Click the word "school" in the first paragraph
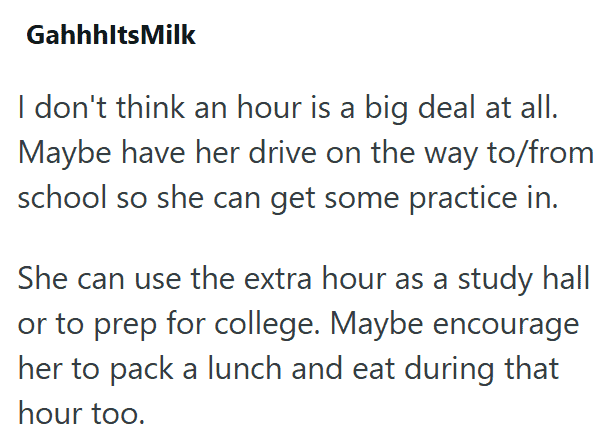The height and width of the screenshot is (447, 603). tap(59, 197)
